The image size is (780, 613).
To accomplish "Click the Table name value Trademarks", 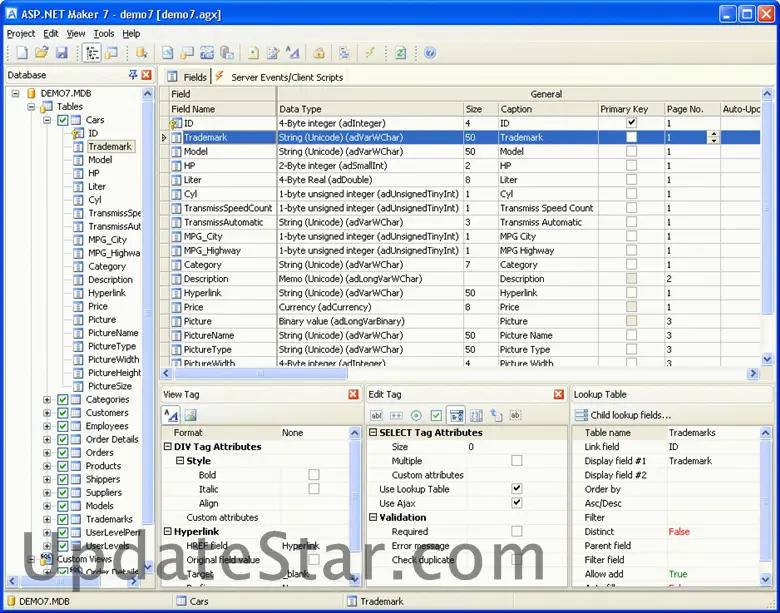I will click(692, 432).
